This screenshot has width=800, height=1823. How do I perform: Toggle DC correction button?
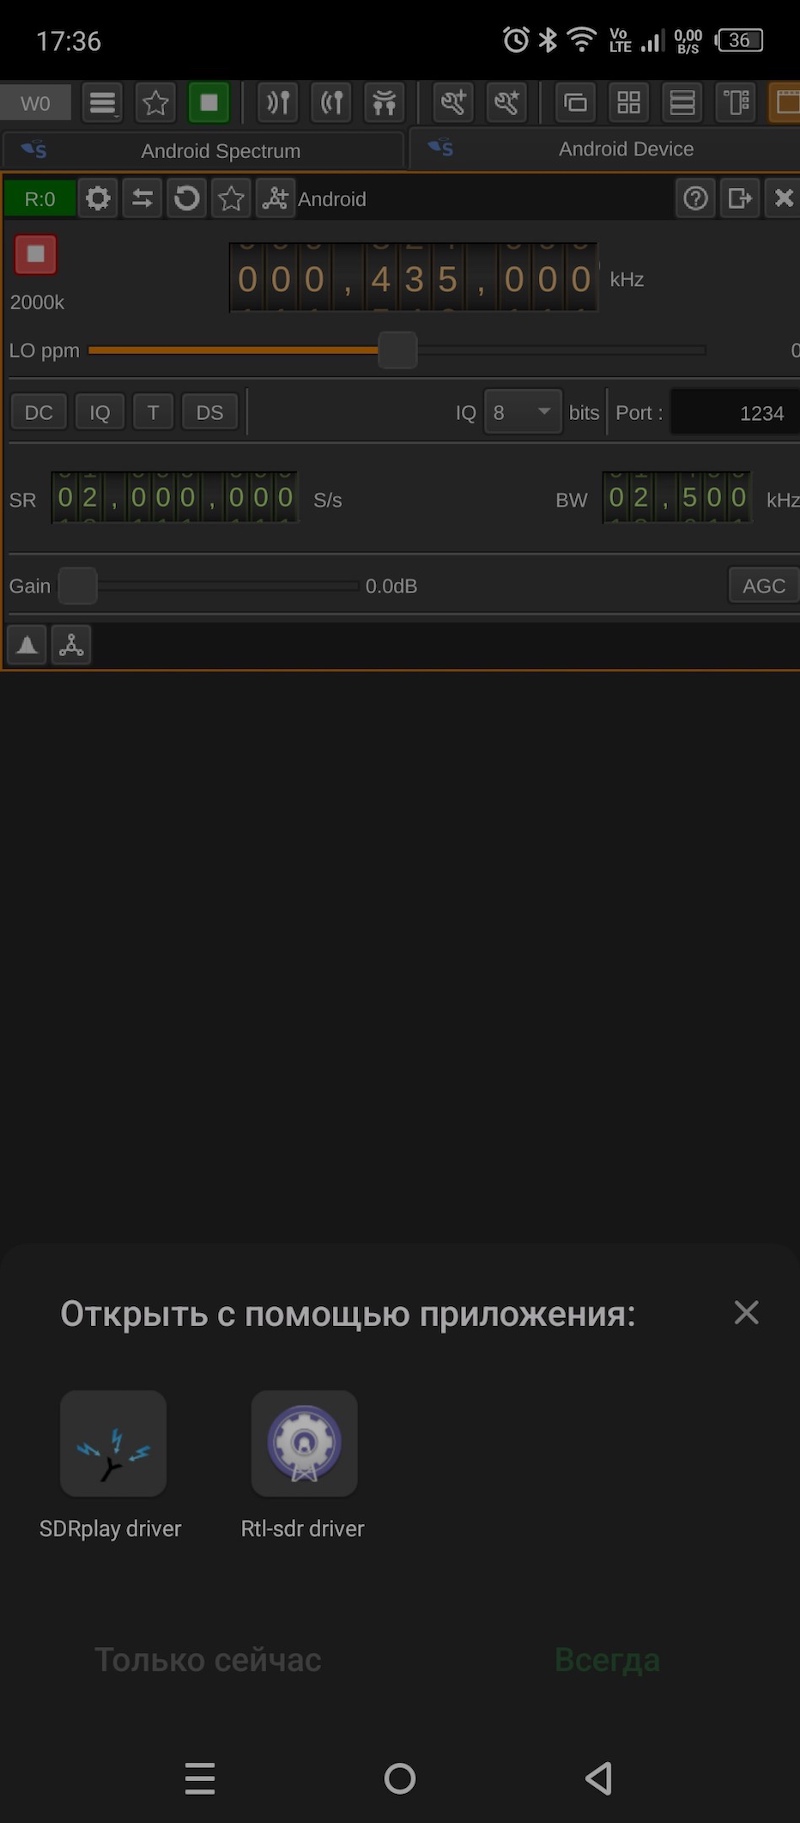[39, 412]
